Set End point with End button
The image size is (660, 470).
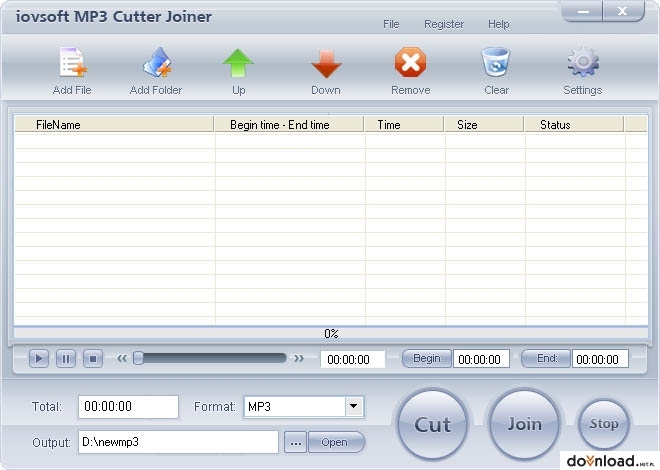(546, 358)
